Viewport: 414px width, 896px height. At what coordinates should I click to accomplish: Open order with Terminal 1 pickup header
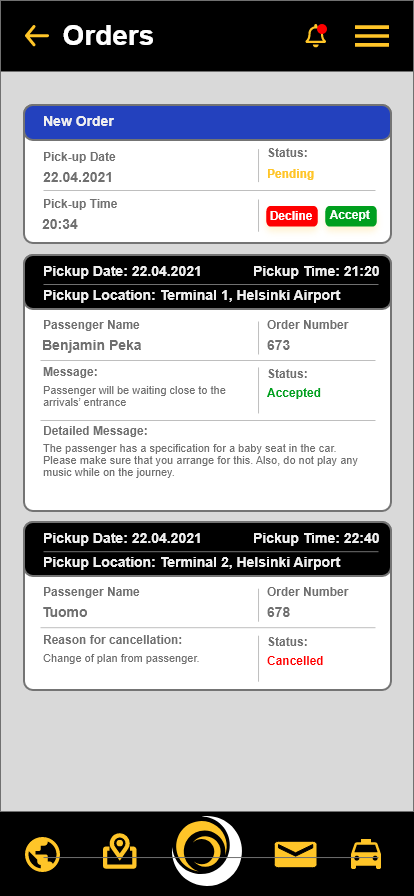tap(208, 282)
